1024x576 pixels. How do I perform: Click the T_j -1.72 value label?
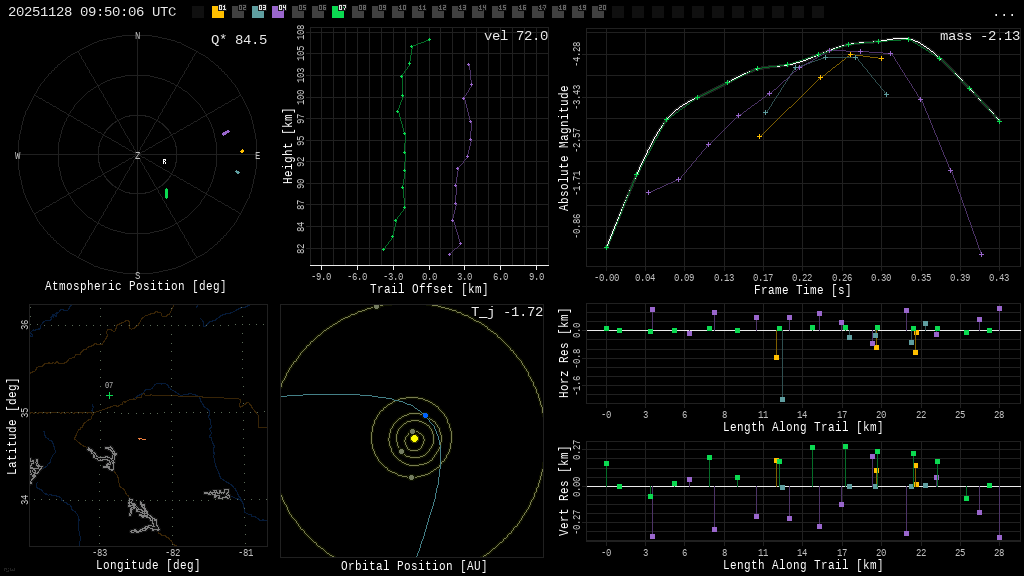(507, 312)
